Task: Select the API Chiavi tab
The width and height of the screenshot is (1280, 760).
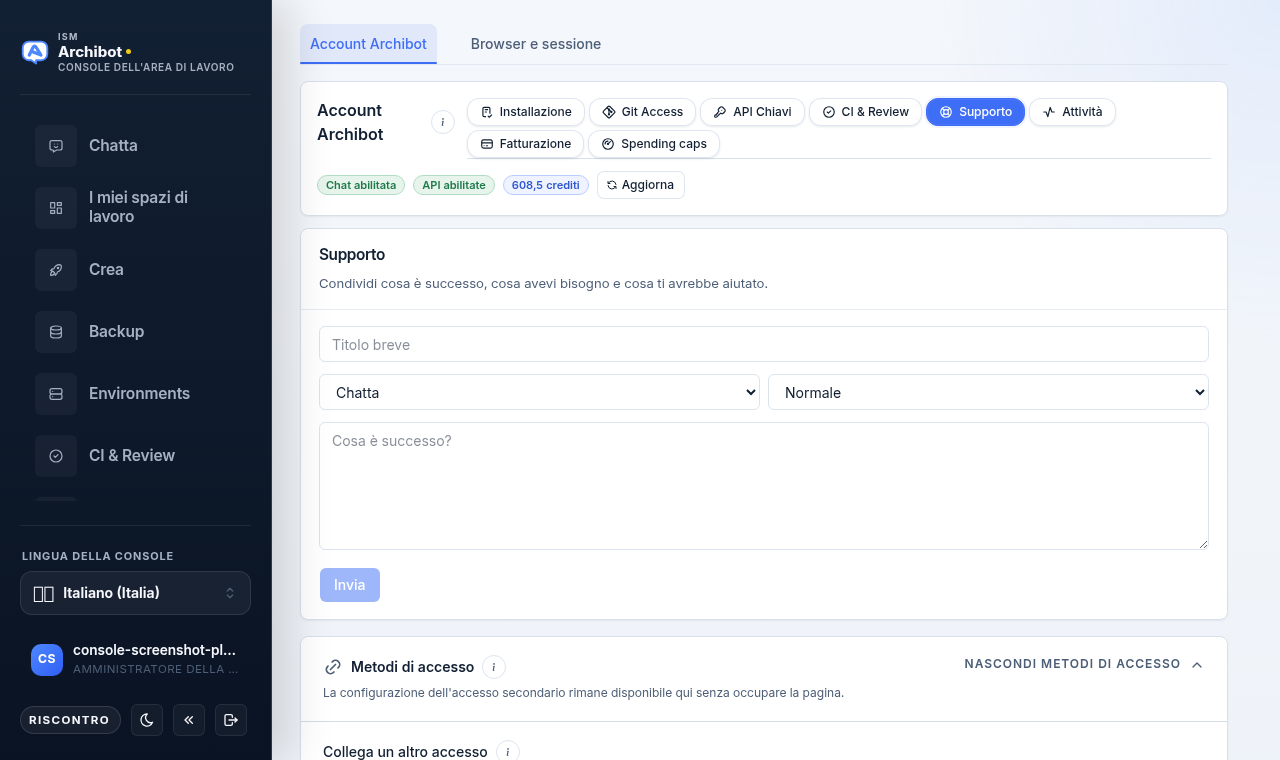Action: (752, 112)
